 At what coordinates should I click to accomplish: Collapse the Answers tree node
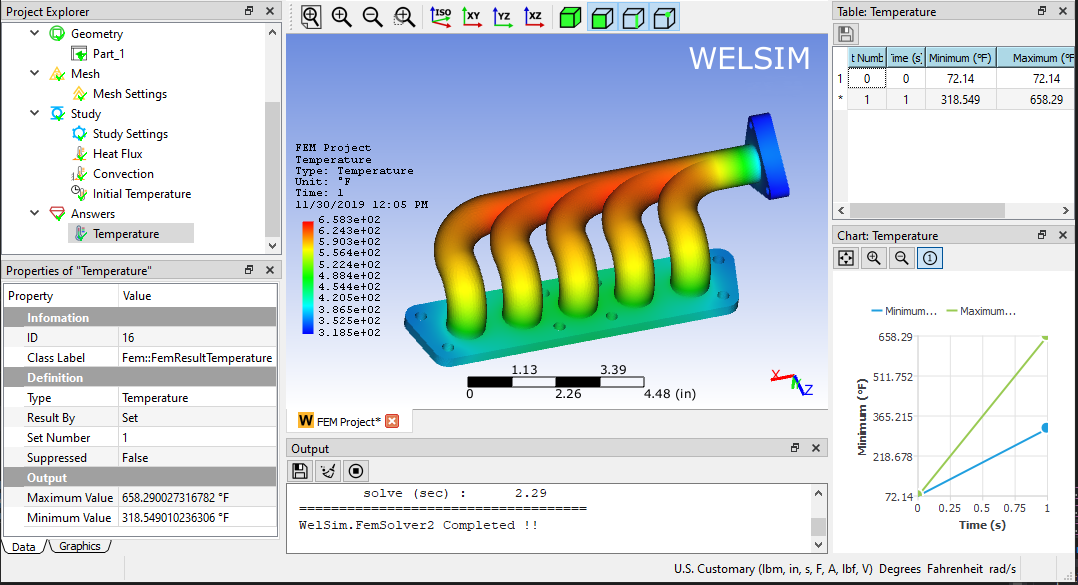pos(34,213)
